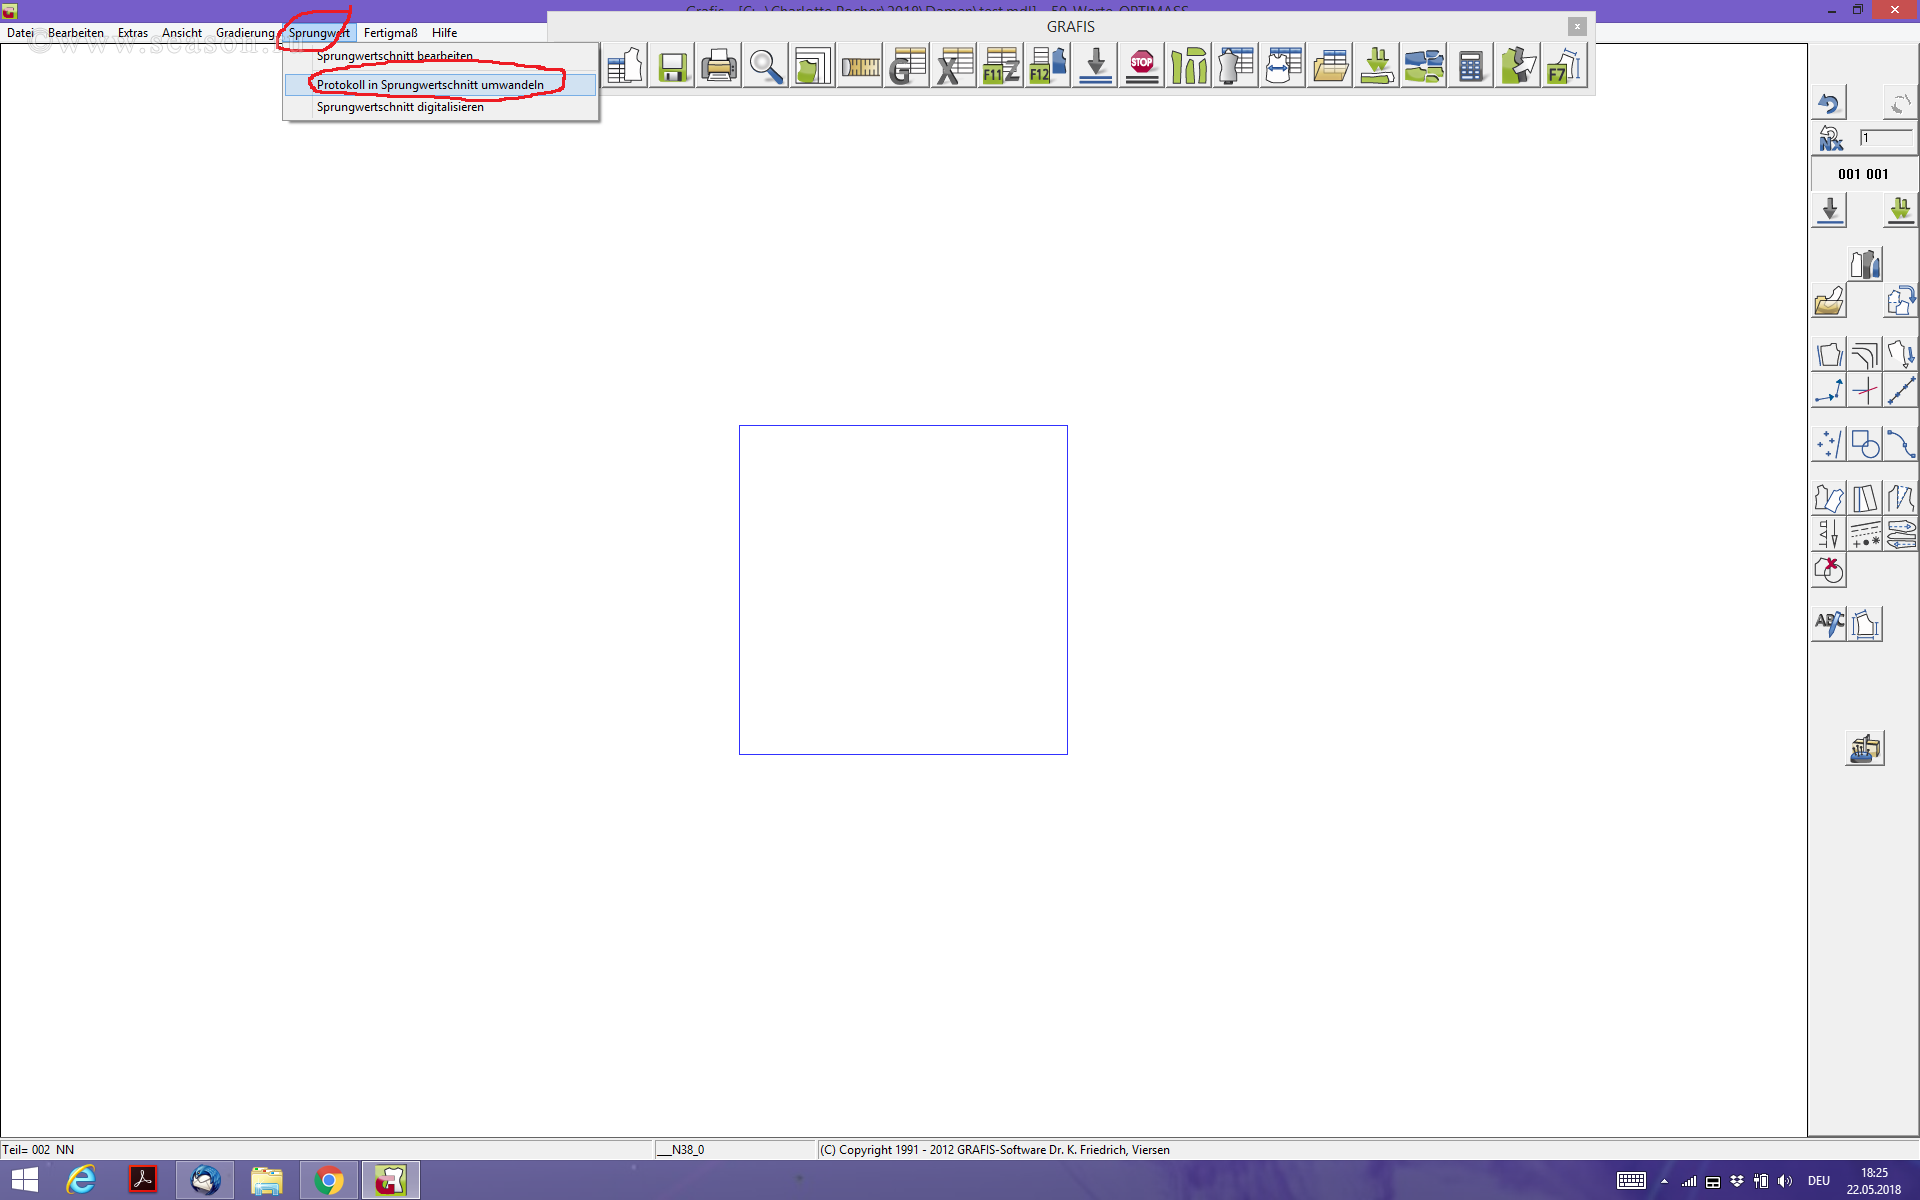Click the open folder part icon
The image size is (1920, 1200).
(x=1828, y=301)
